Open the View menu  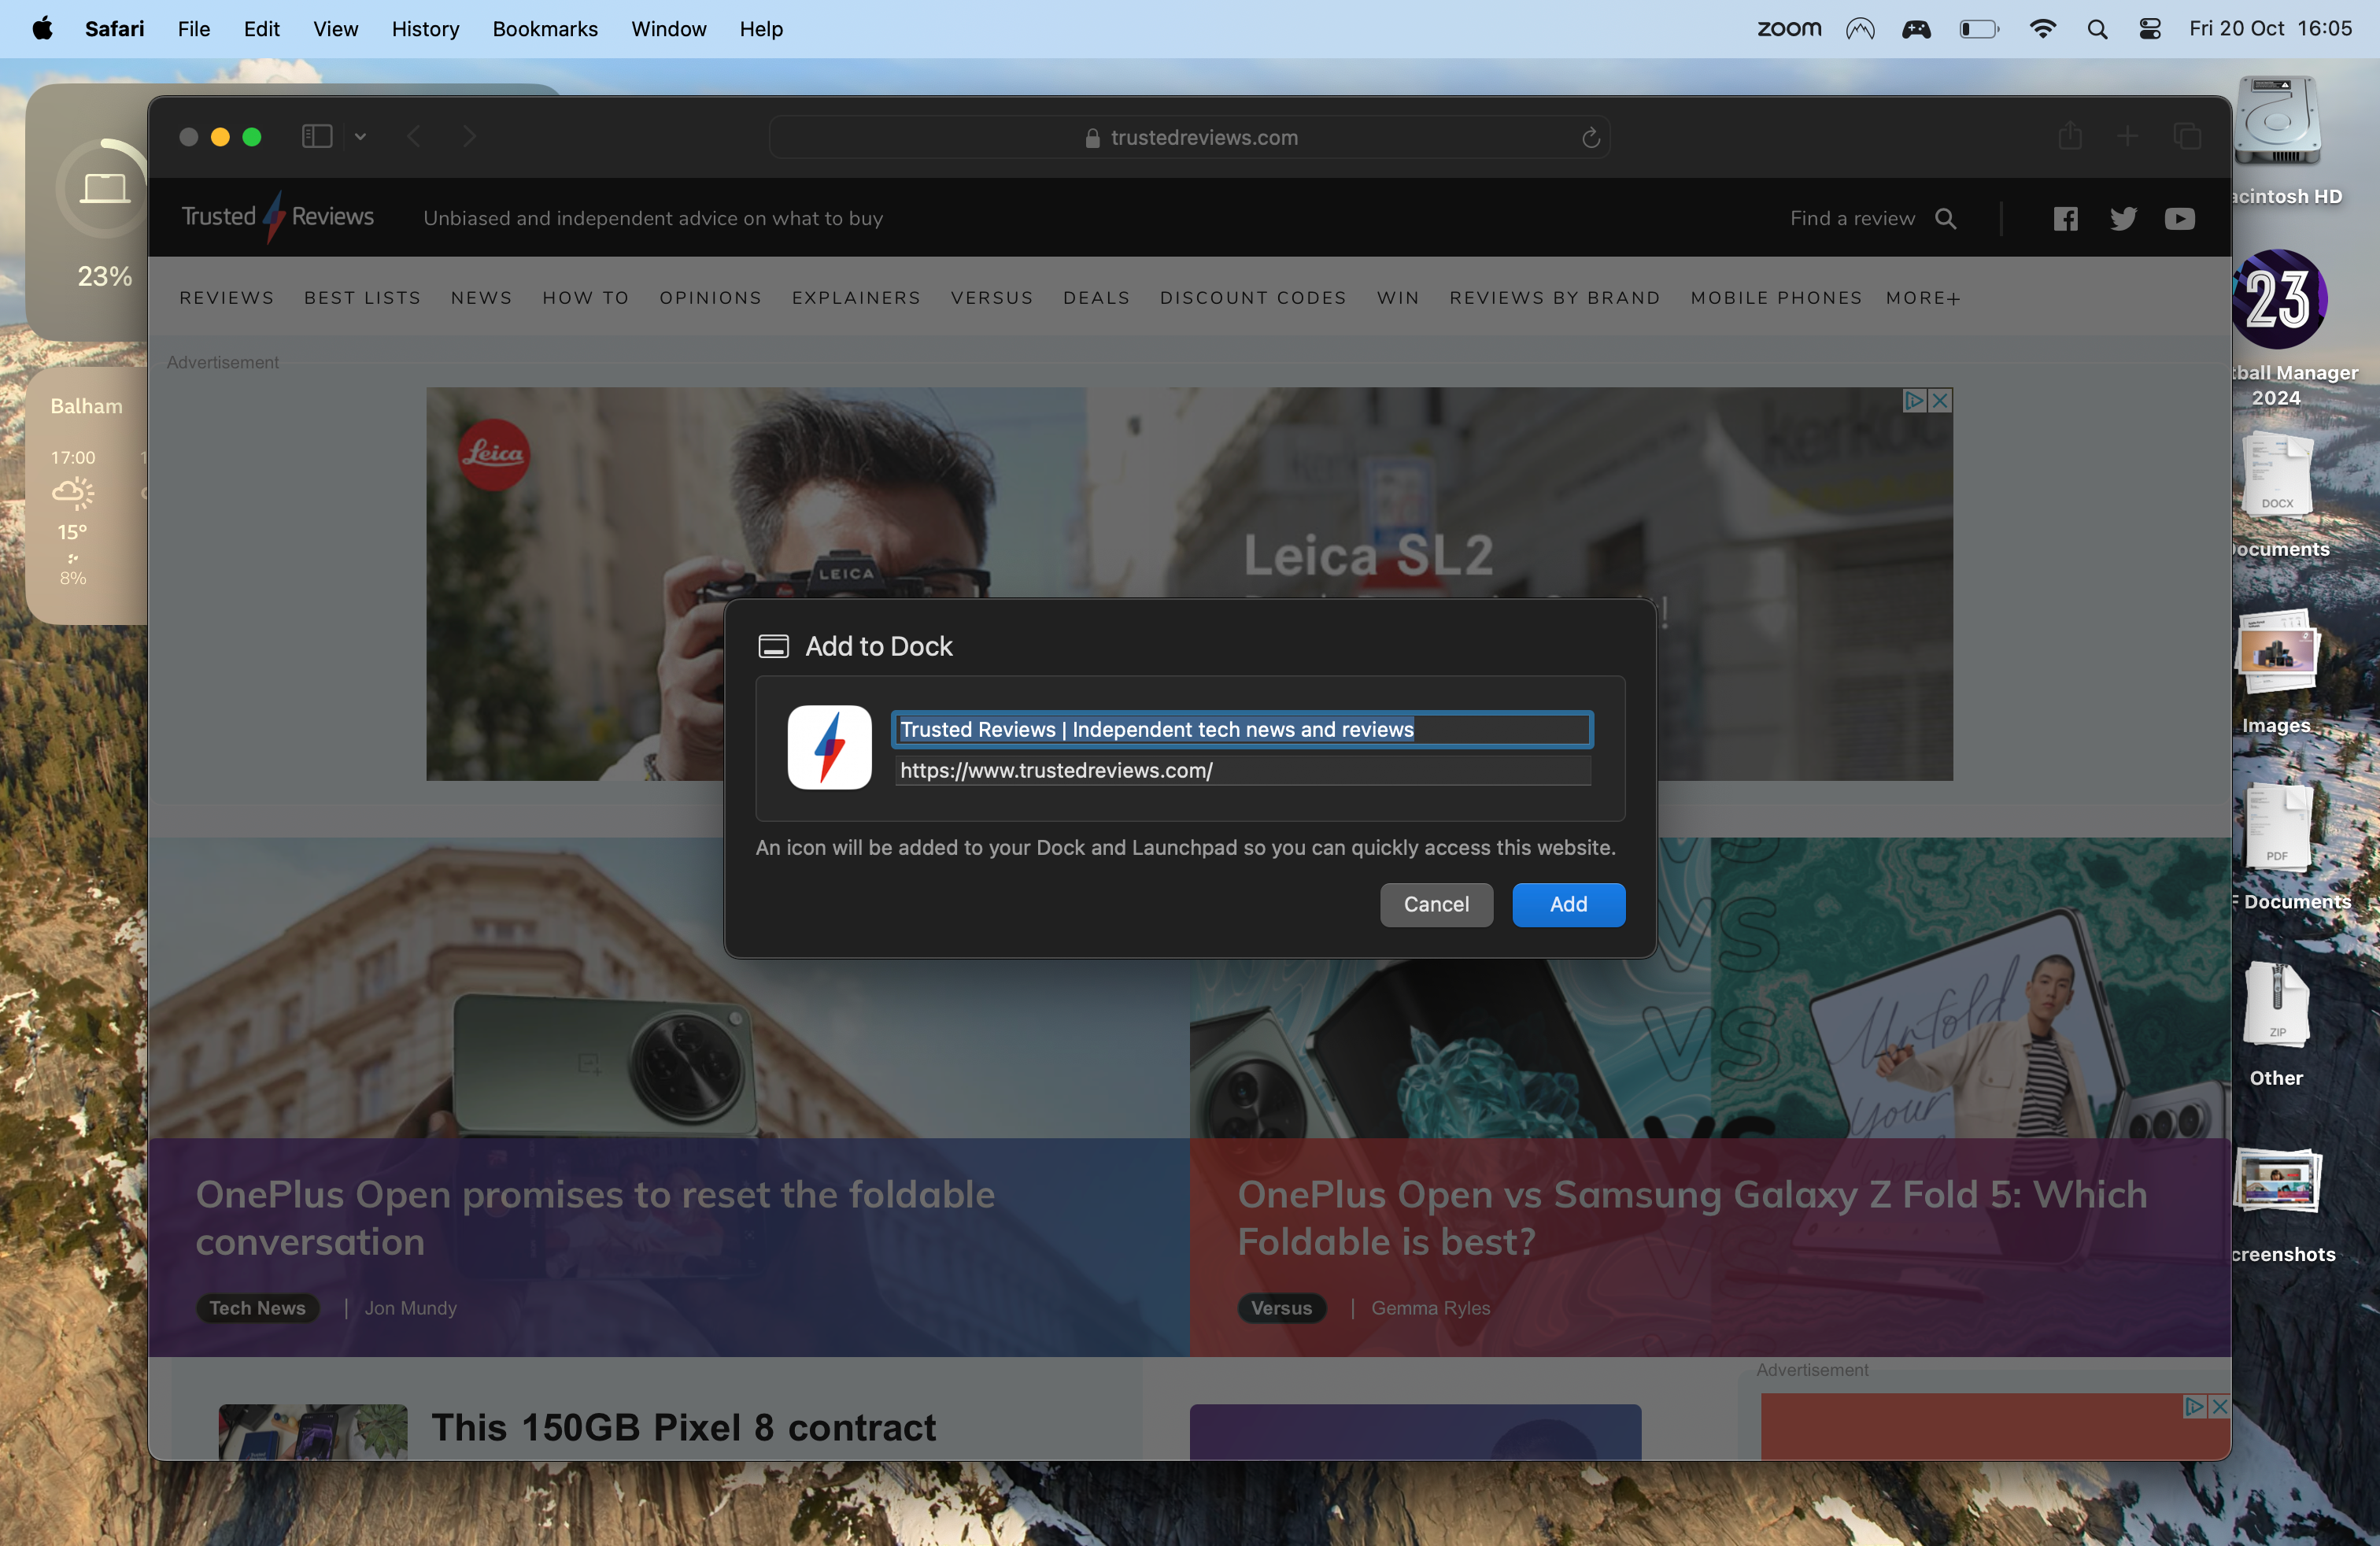pos(335,29)
